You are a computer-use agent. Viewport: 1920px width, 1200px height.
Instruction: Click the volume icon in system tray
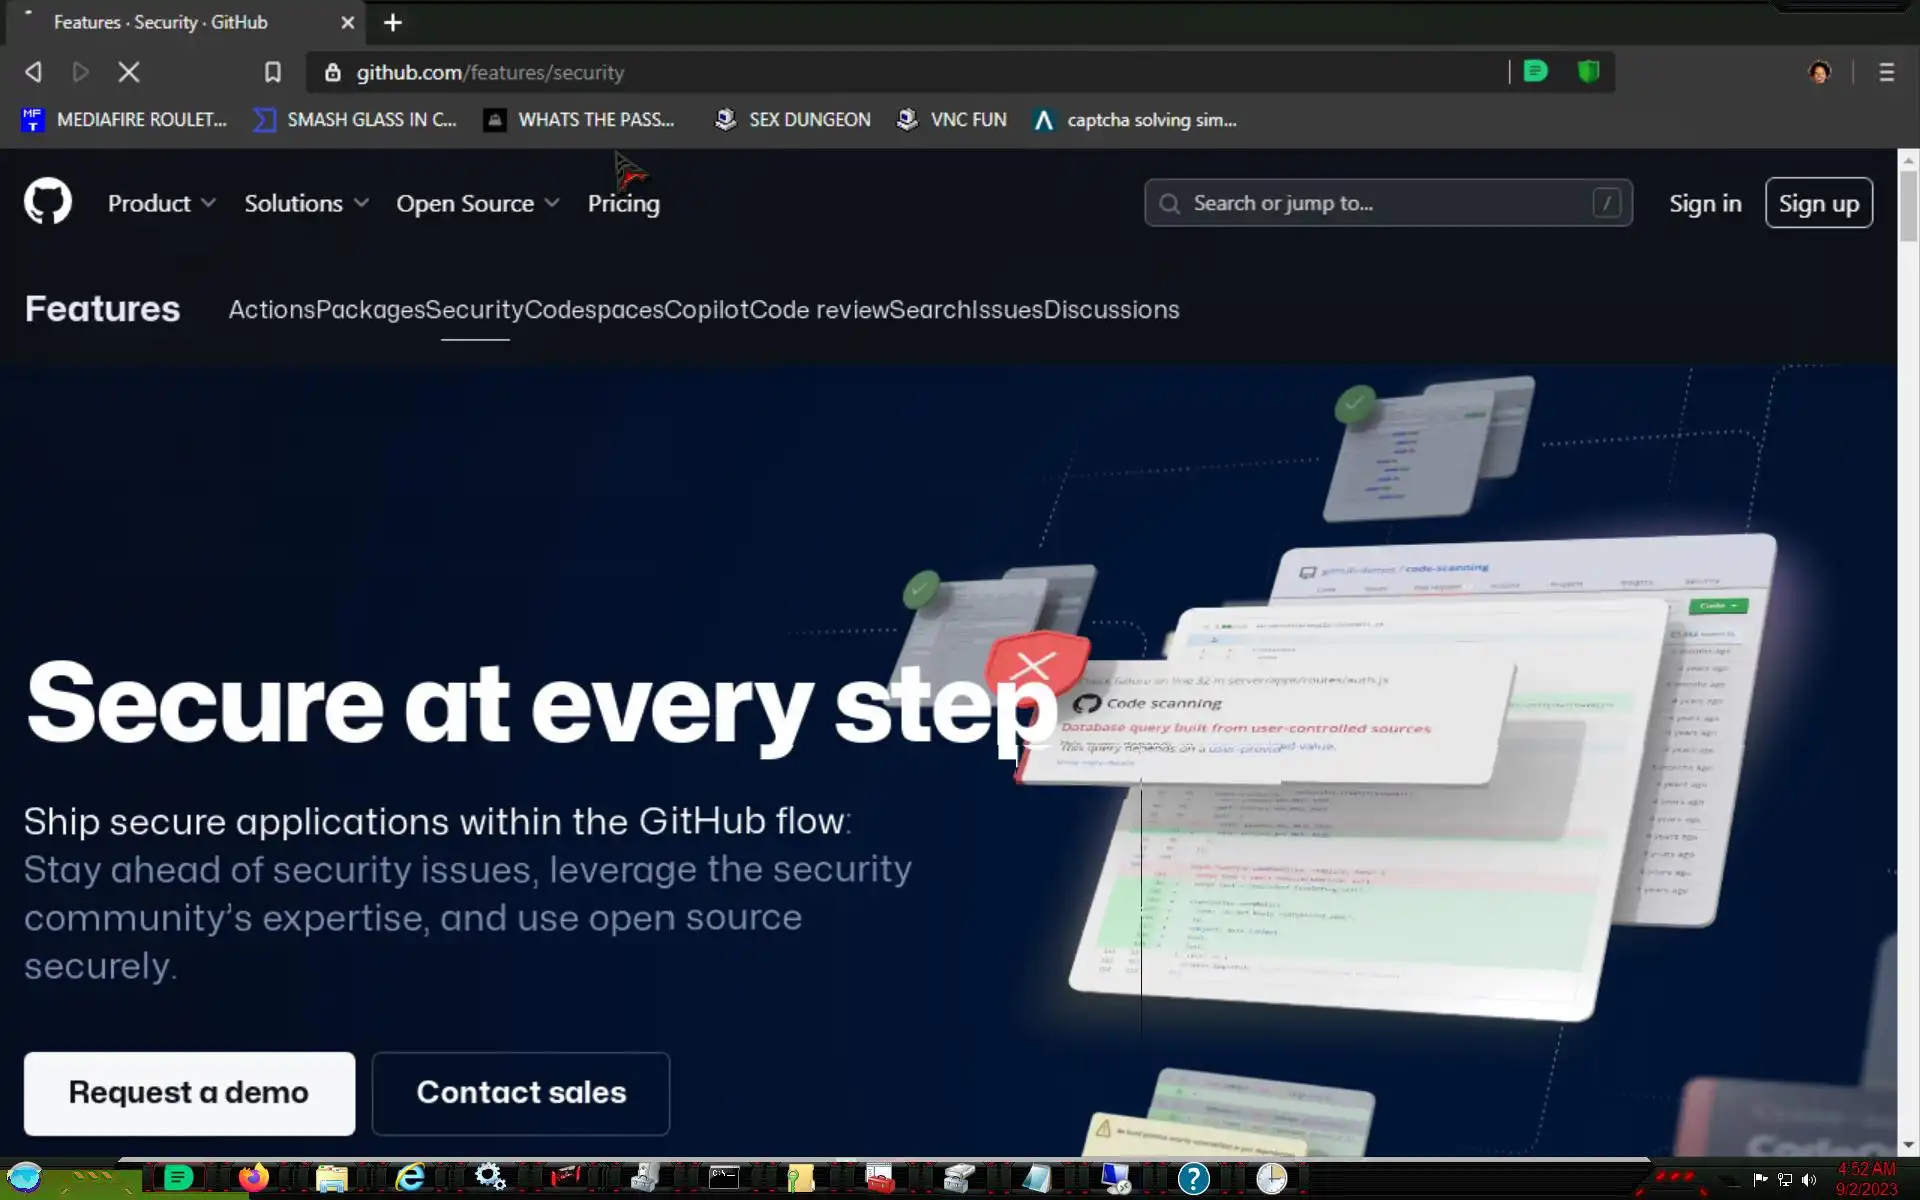pyautogui.click(x=1808, y=1180)
